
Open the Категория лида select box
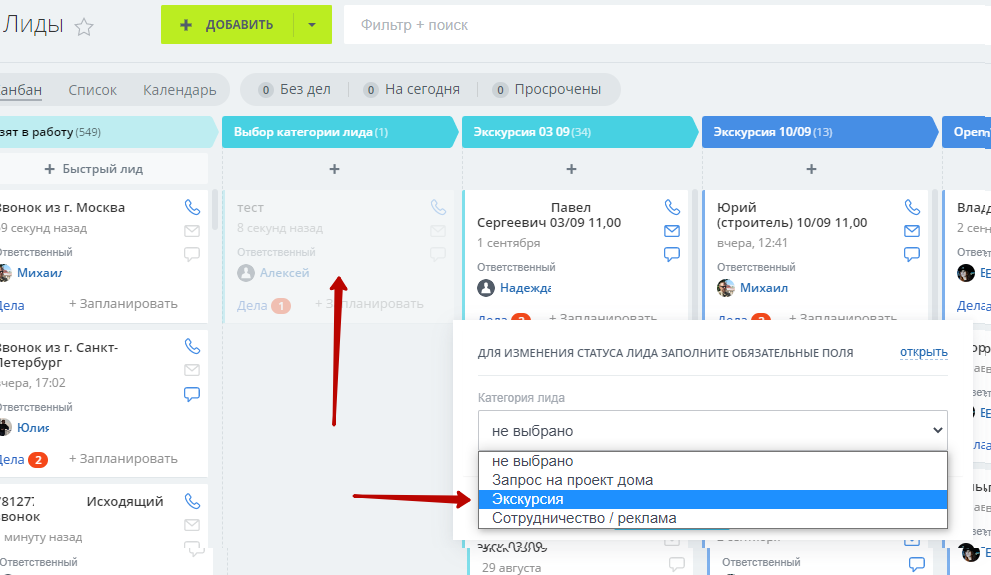point(711,430)
